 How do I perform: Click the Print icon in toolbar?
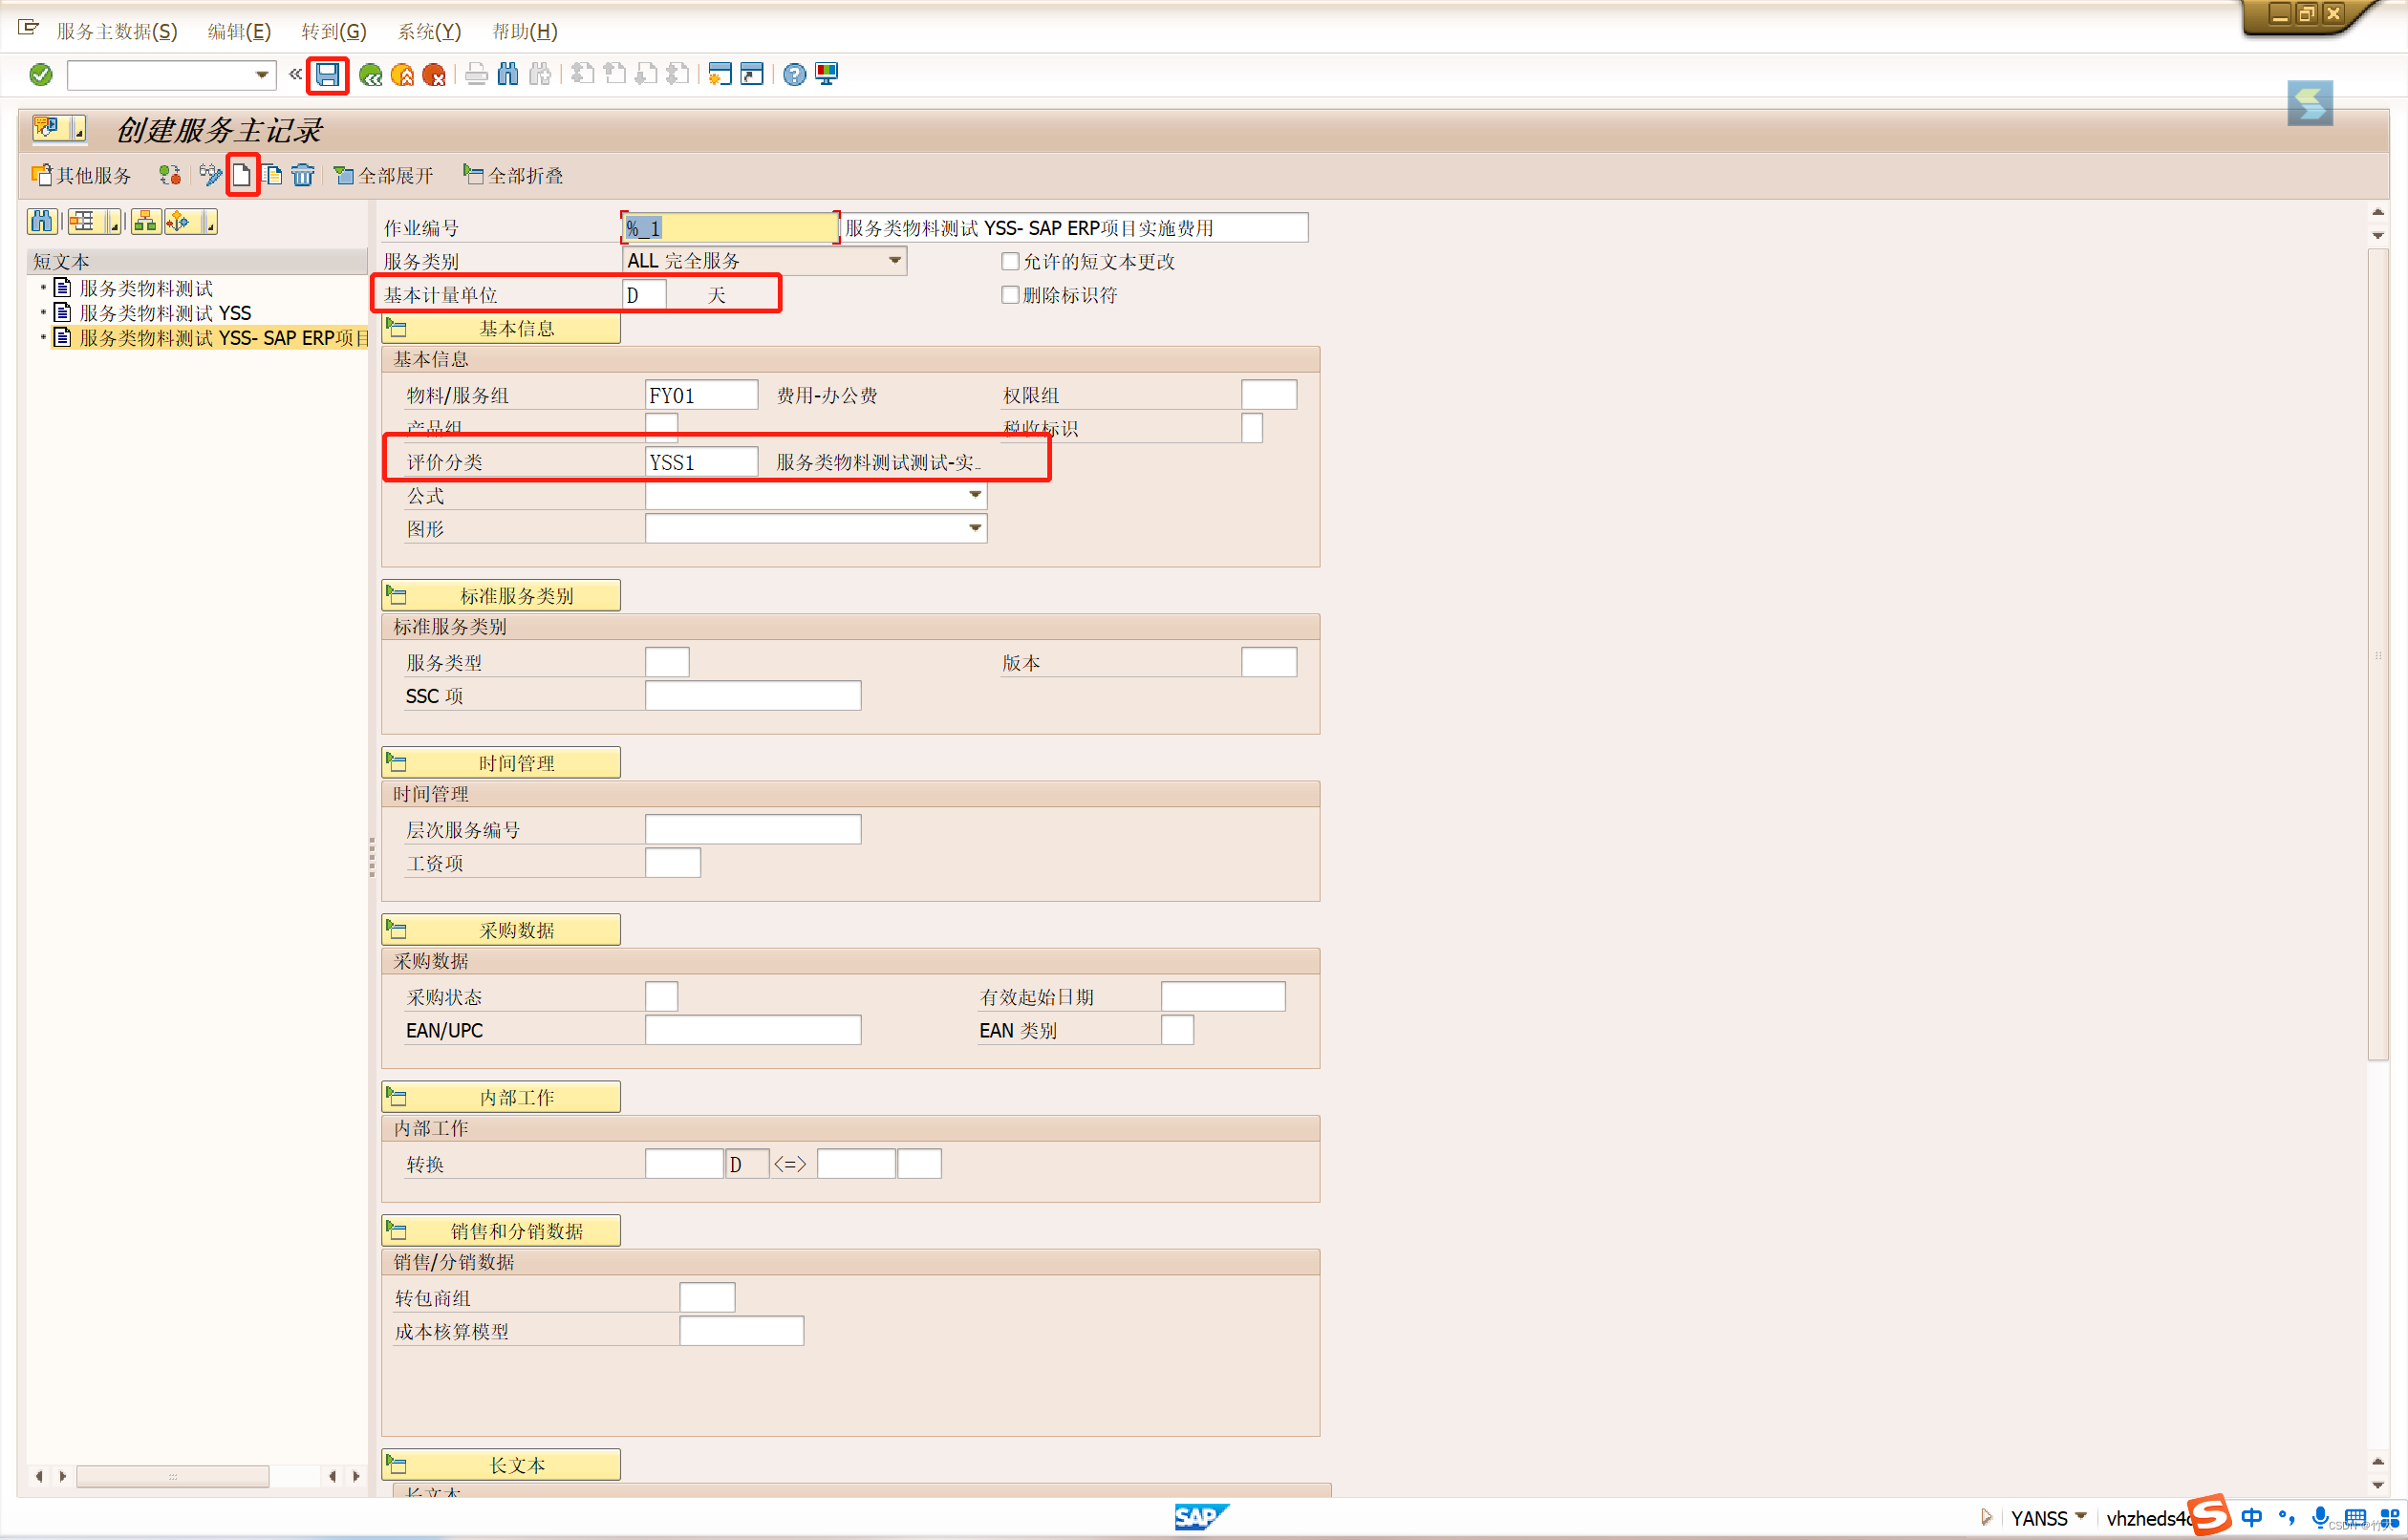477,75
